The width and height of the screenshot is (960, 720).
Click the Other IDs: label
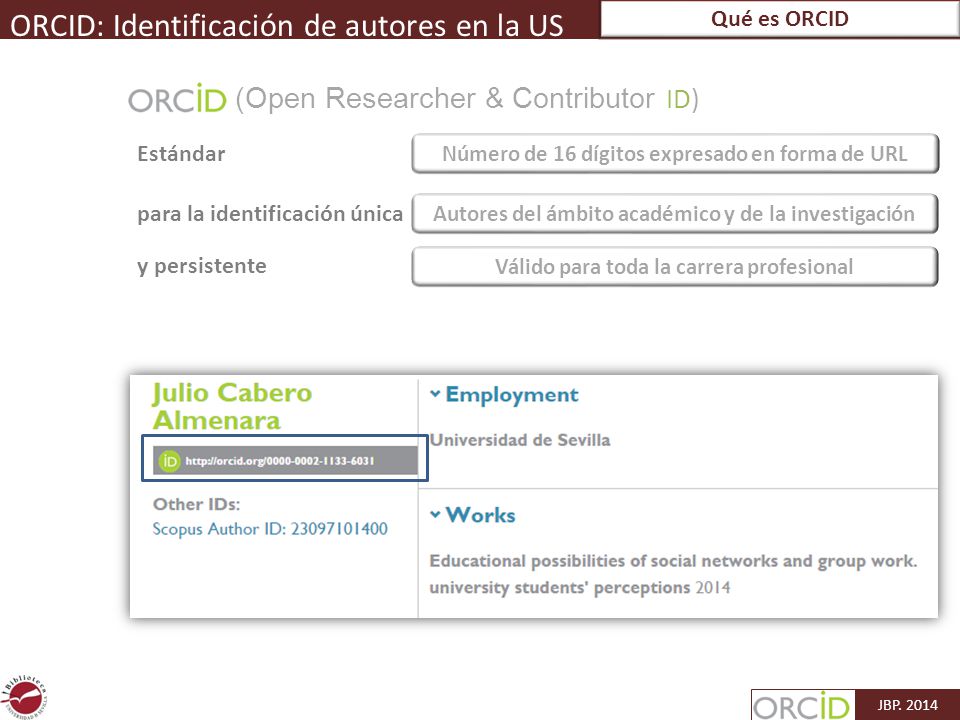(x=197, y=504)
